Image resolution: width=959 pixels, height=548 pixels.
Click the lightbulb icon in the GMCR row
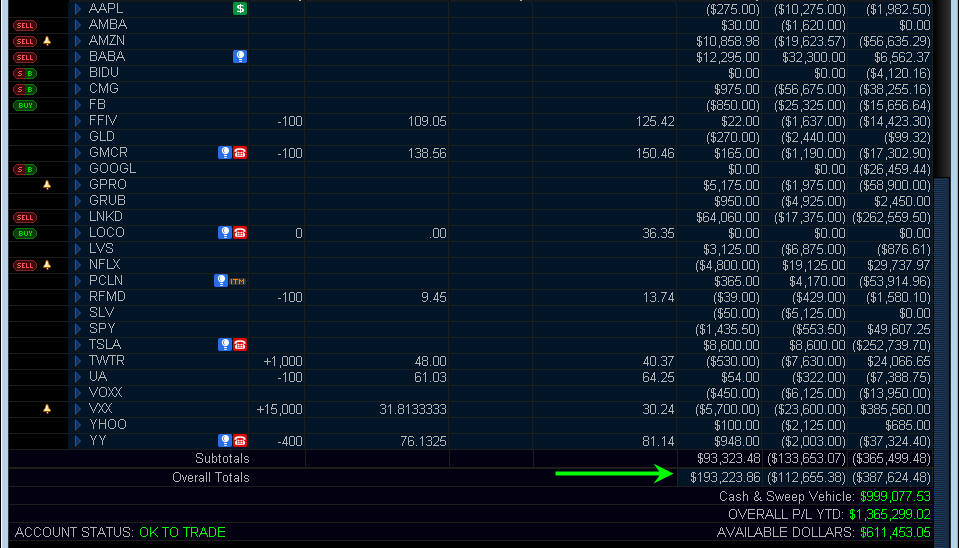(x=224, y=153)
